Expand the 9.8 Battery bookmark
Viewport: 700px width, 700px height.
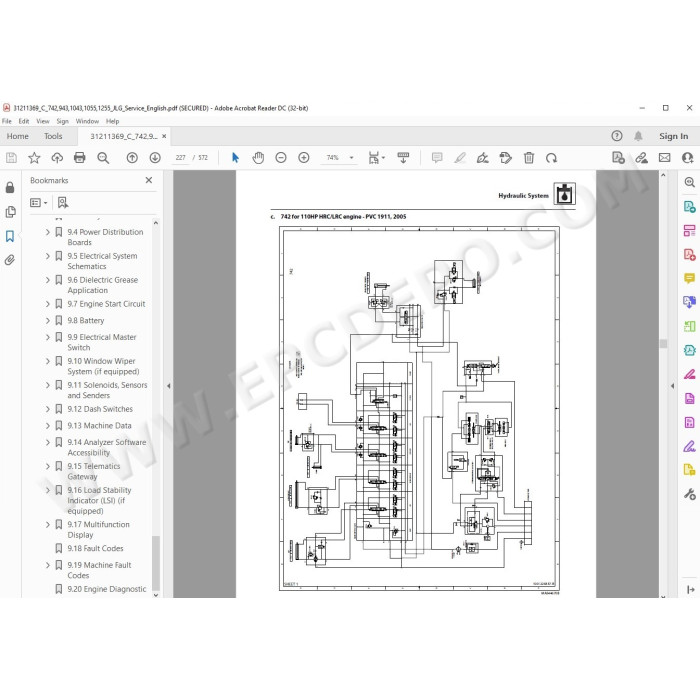click(x=48, y=321)
